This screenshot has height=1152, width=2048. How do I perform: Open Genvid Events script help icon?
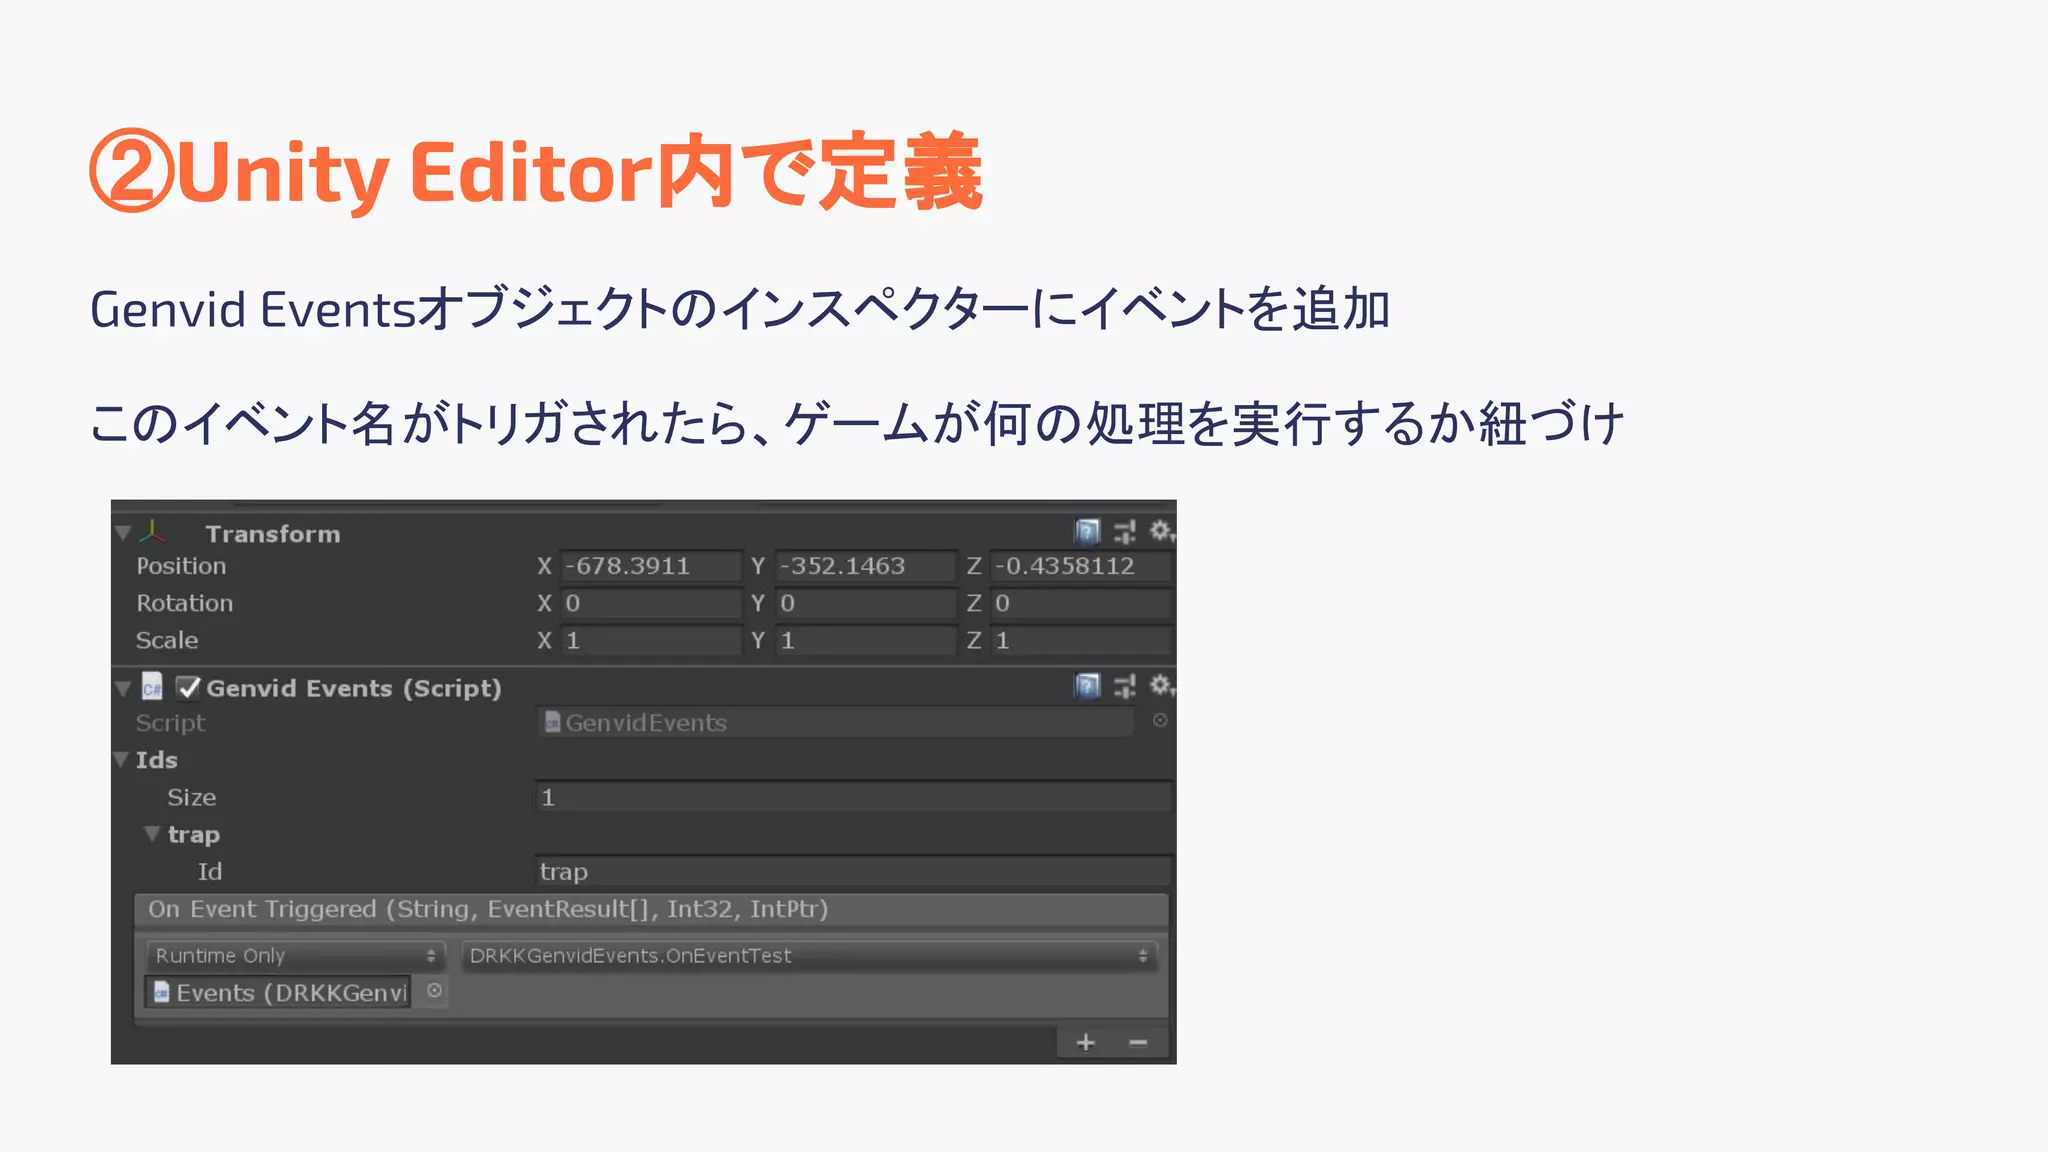pyautogui.click(x=1087, y=686)
